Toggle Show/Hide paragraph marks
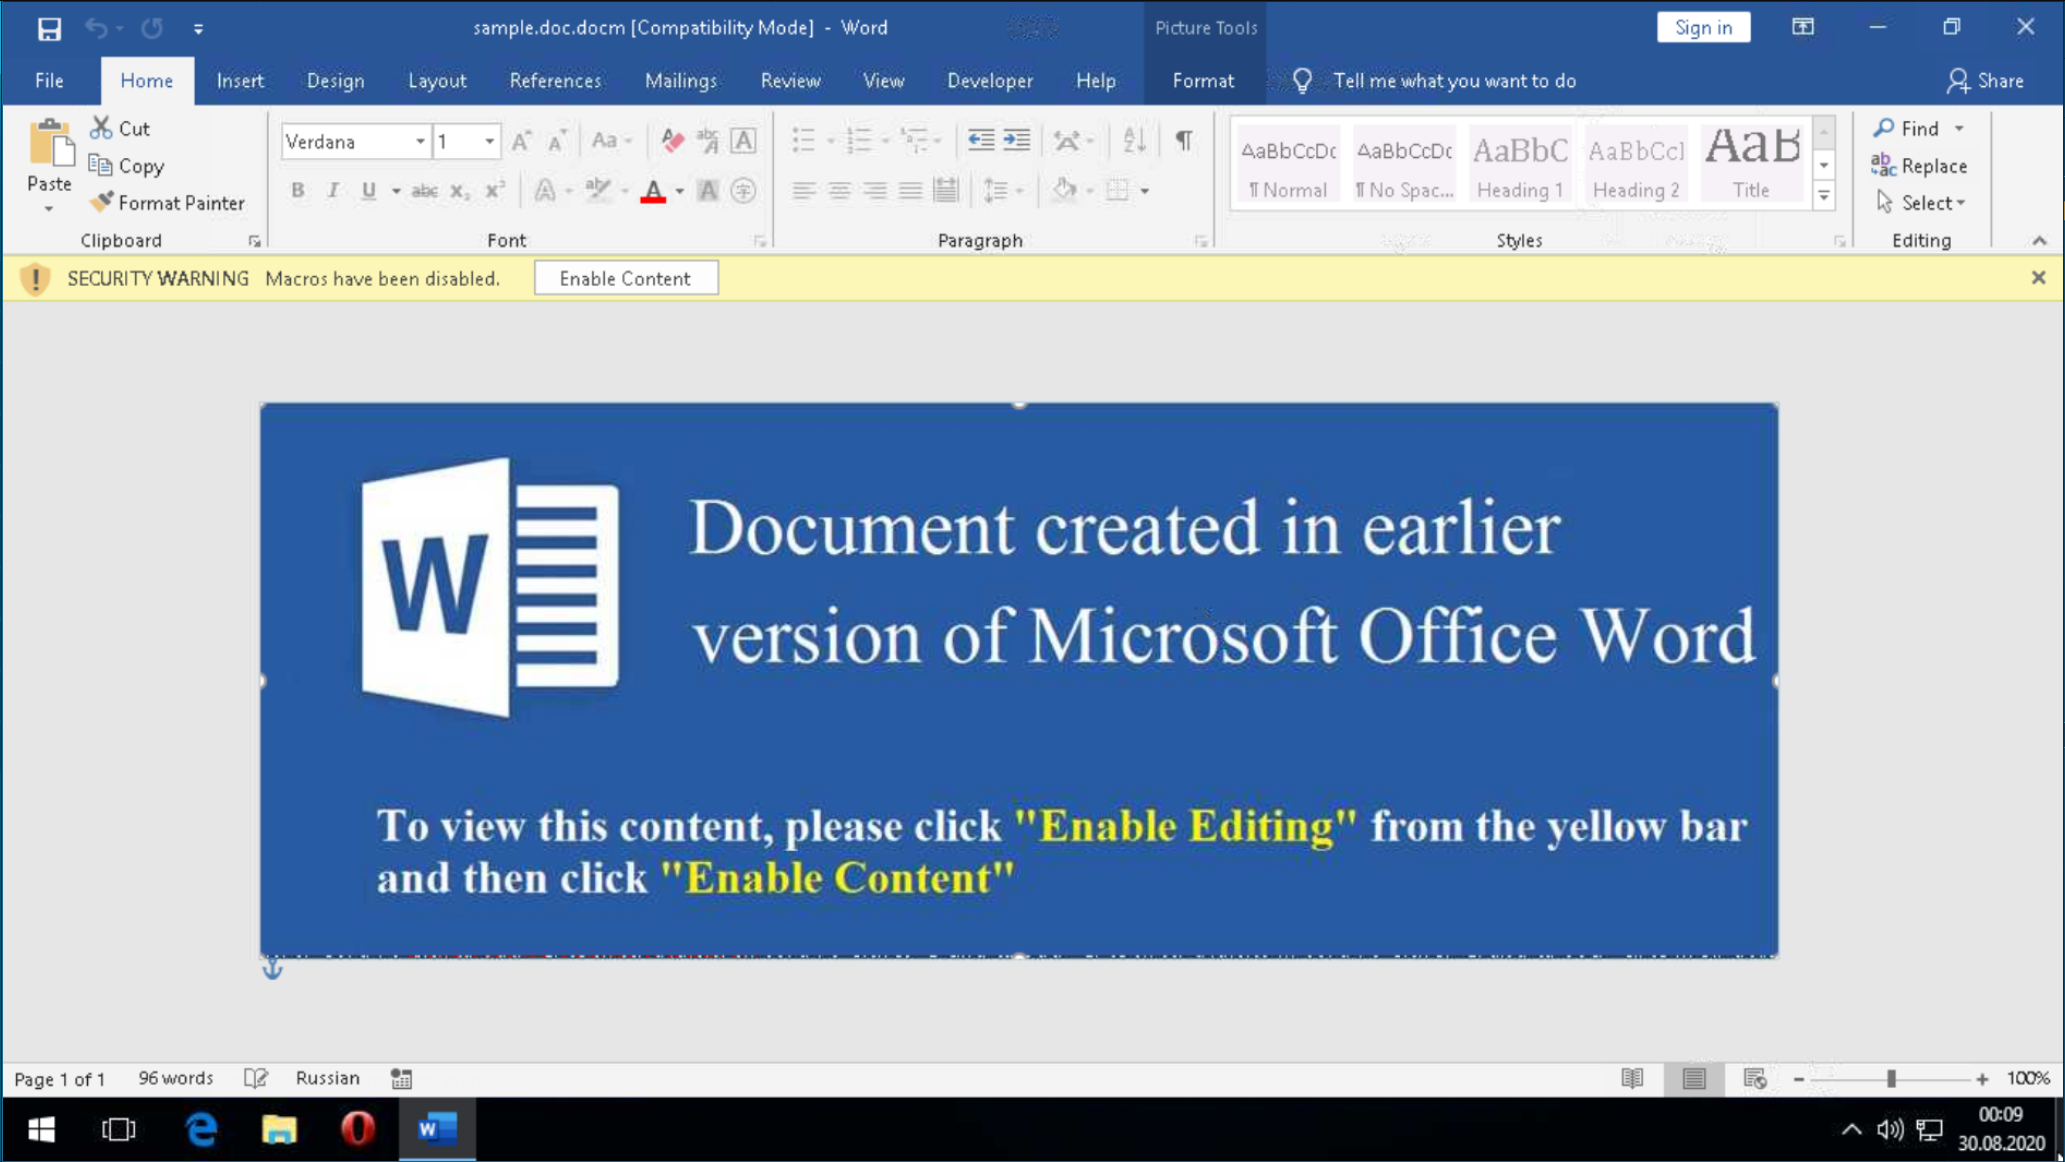The image size is (2065, 1162). (1184, 141)
